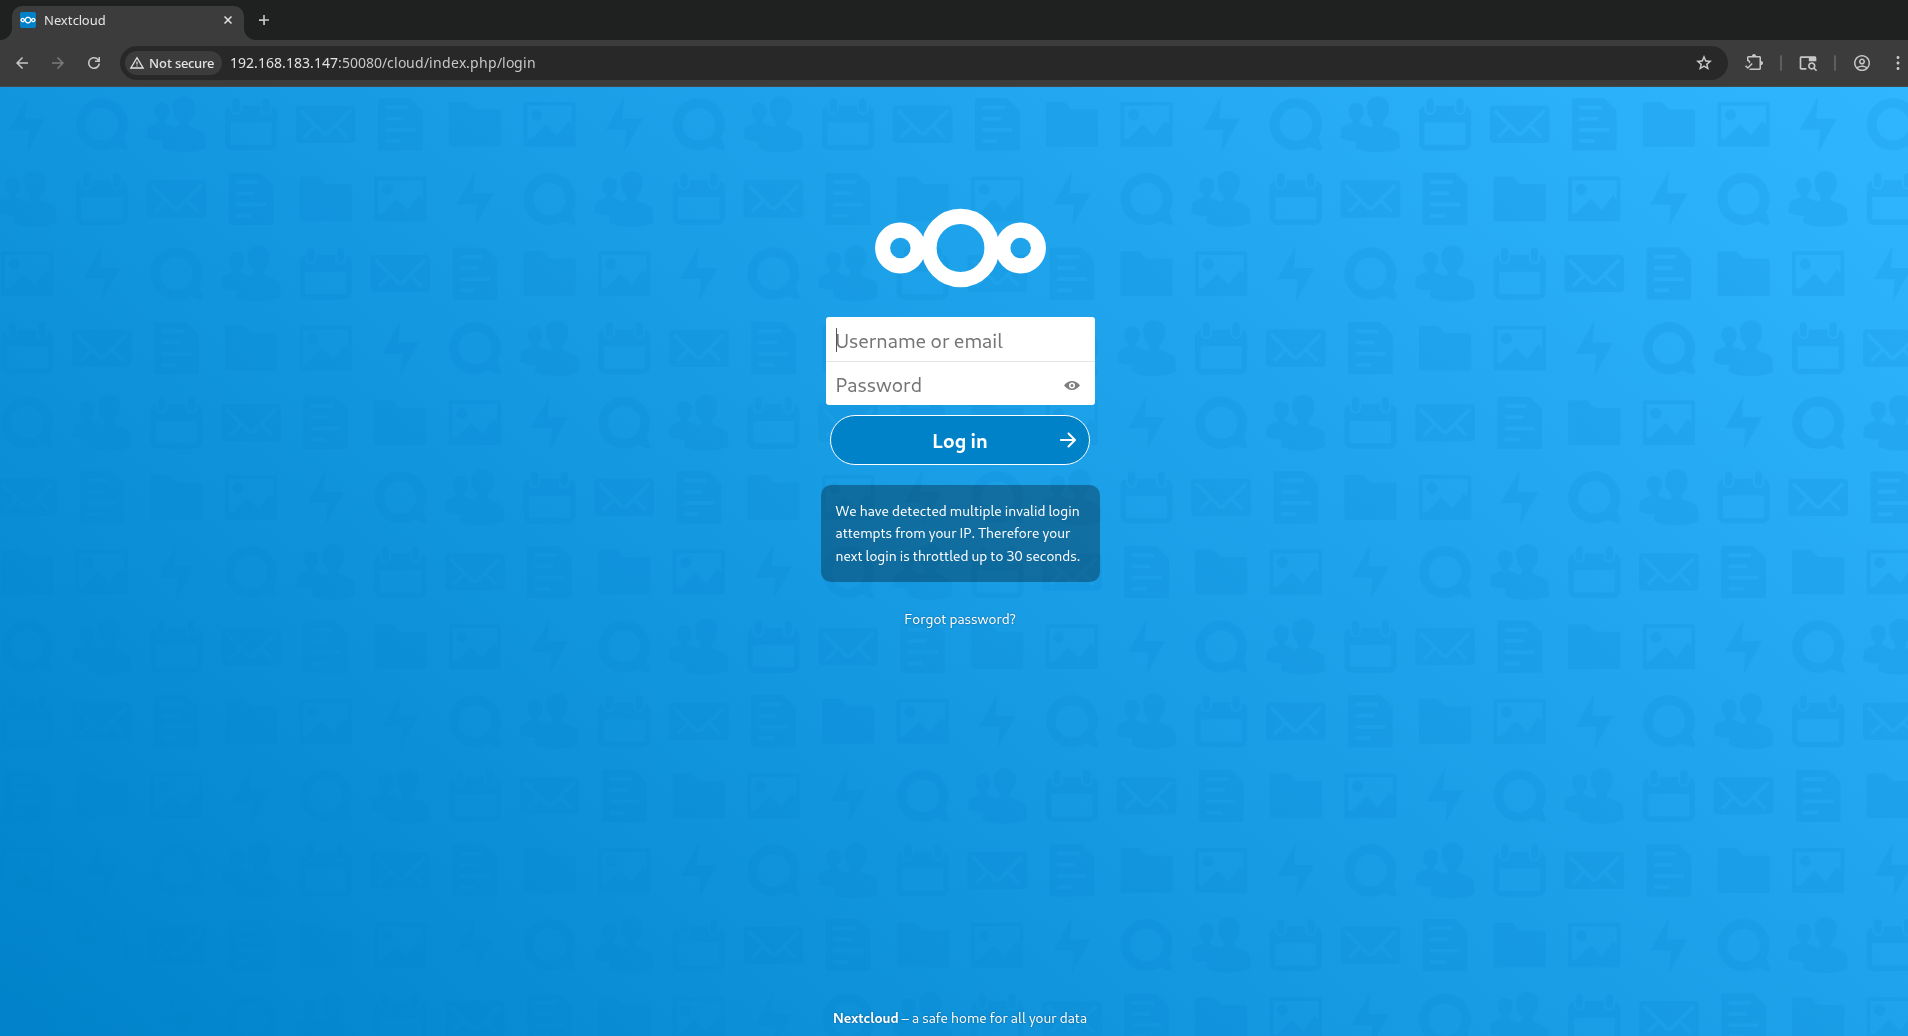
Task: Open the browser profile avatar icon
Action: [x=1862, y=63]
